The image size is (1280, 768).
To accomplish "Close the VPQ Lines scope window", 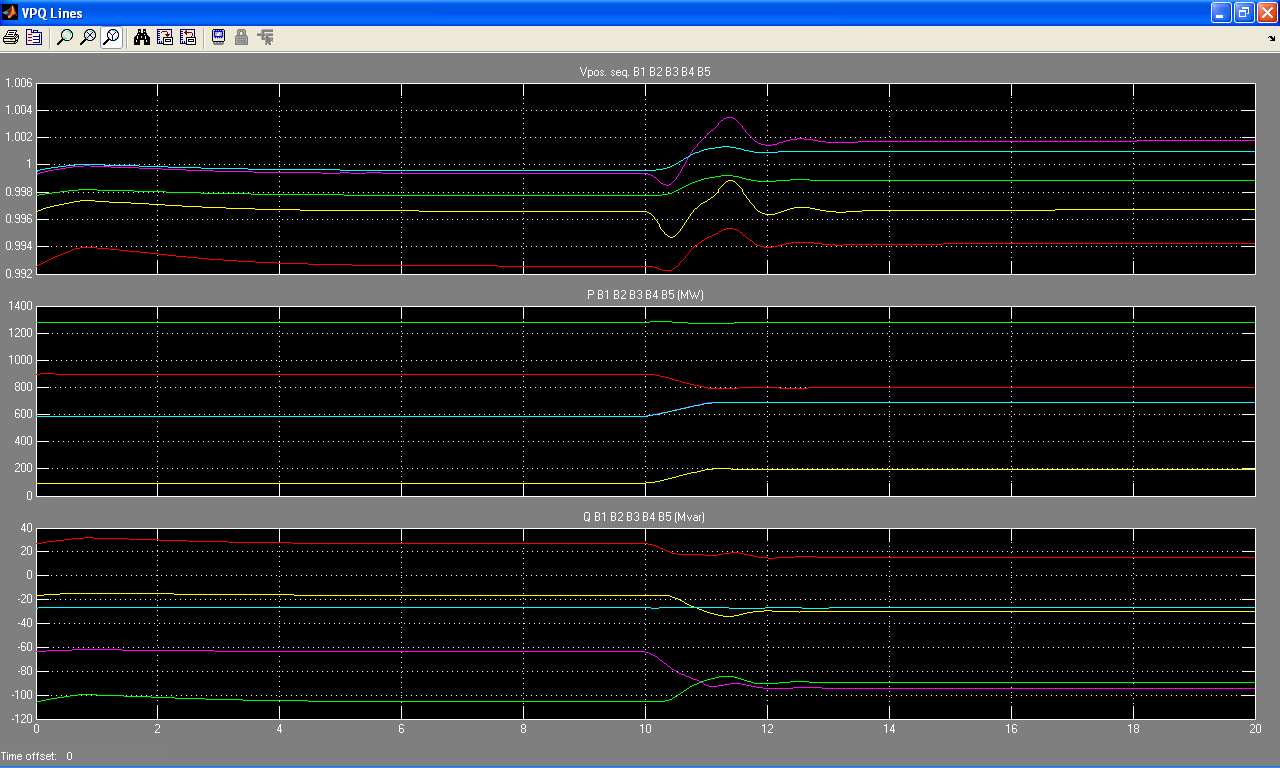I will (1266, 13).
